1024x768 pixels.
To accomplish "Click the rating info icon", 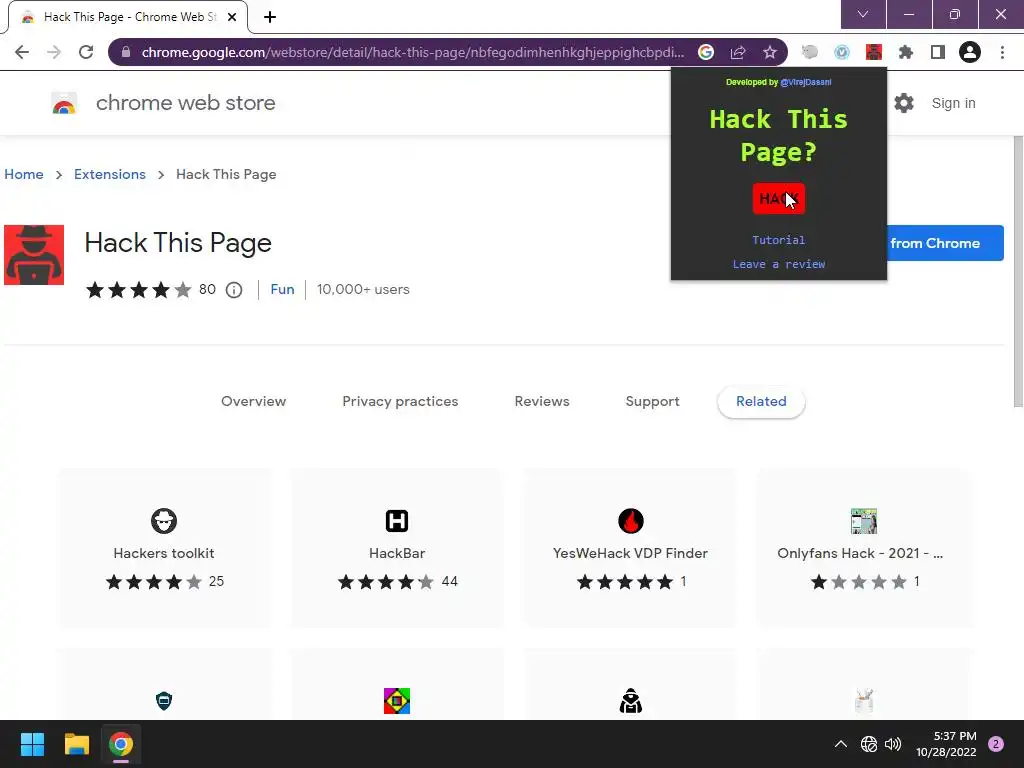I will (x=234, y=290).
